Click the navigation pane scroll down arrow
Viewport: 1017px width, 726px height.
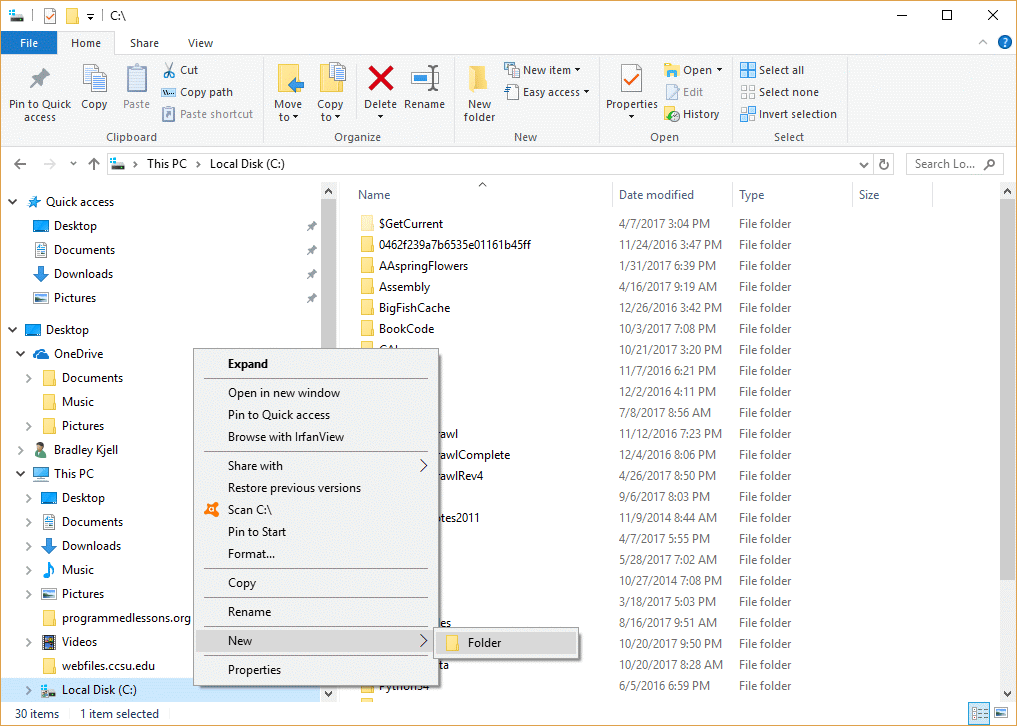pos(328,694)
